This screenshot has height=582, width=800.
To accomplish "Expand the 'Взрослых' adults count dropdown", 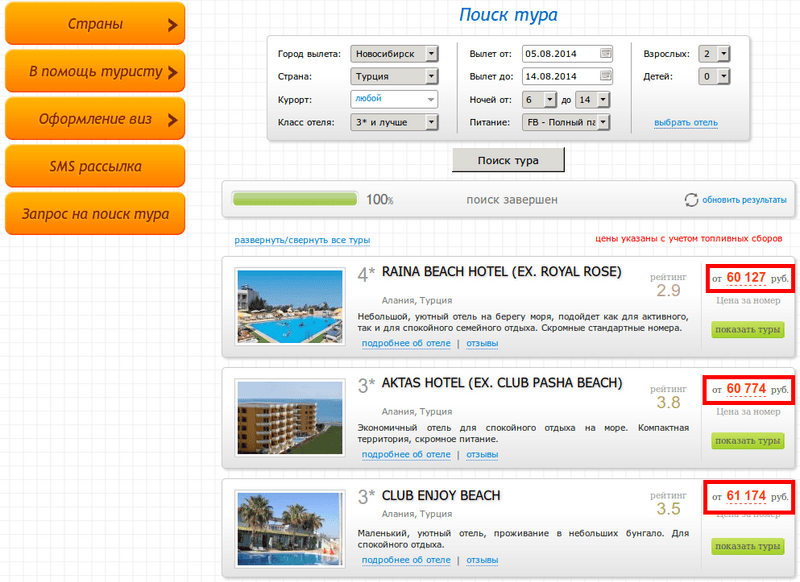I will click(x=723, y=54).
